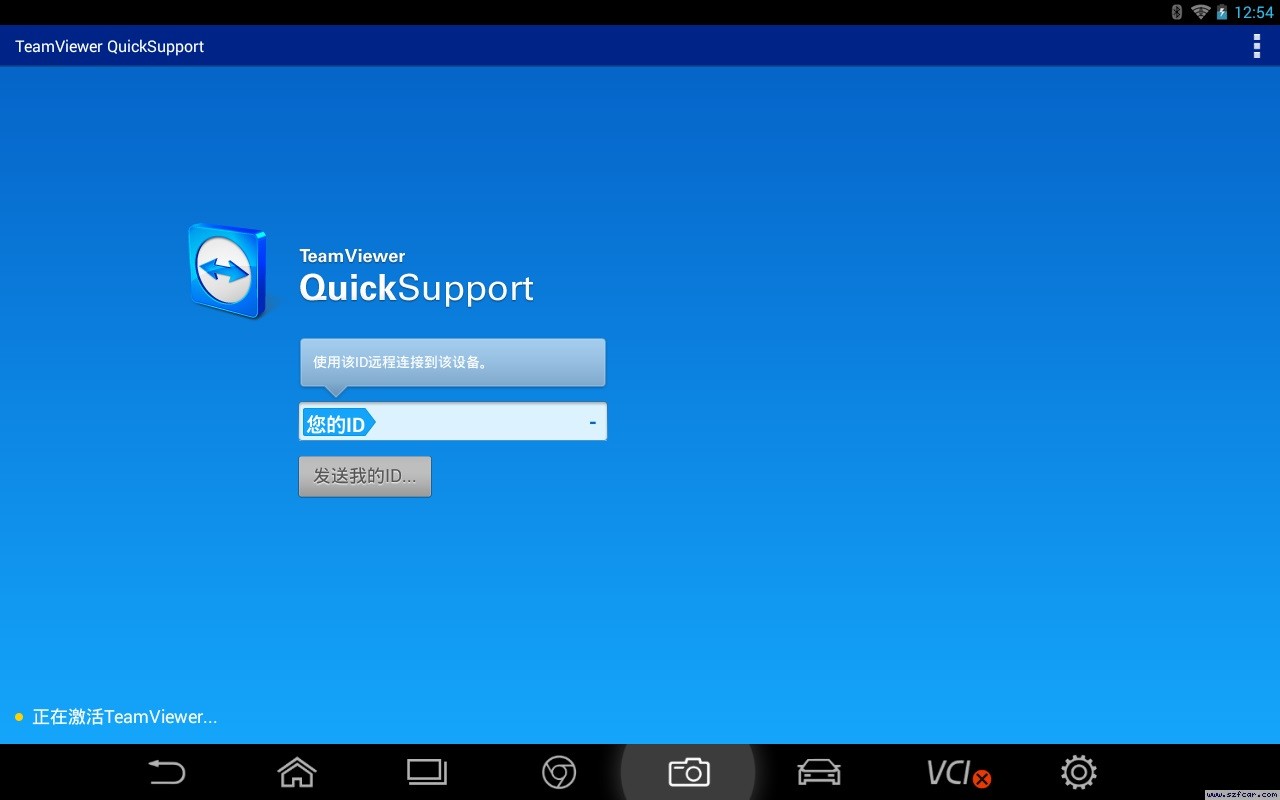
Task: Click the TeamViewer double-arrow logo
Action: [227, 270]
